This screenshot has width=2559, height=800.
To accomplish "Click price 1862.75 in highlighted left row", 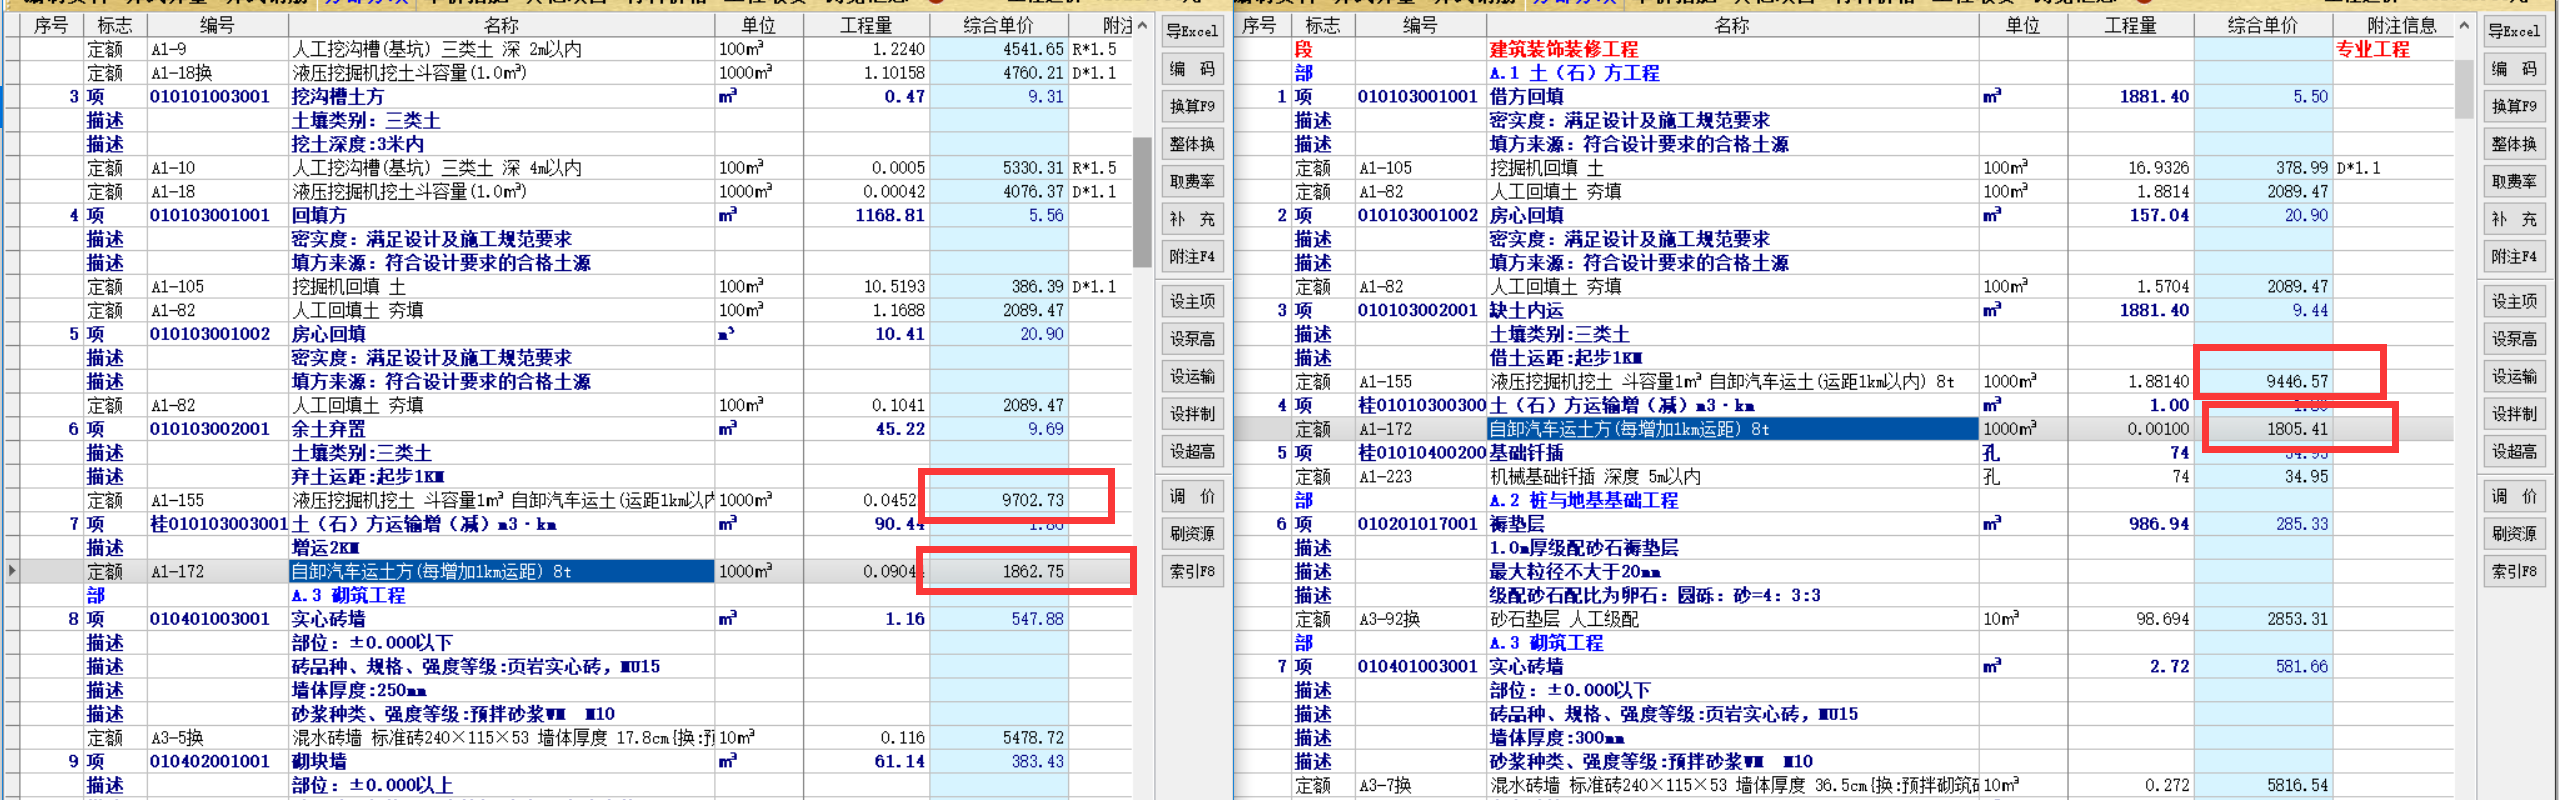I will pyautogui.click(x=1033, y=571).
